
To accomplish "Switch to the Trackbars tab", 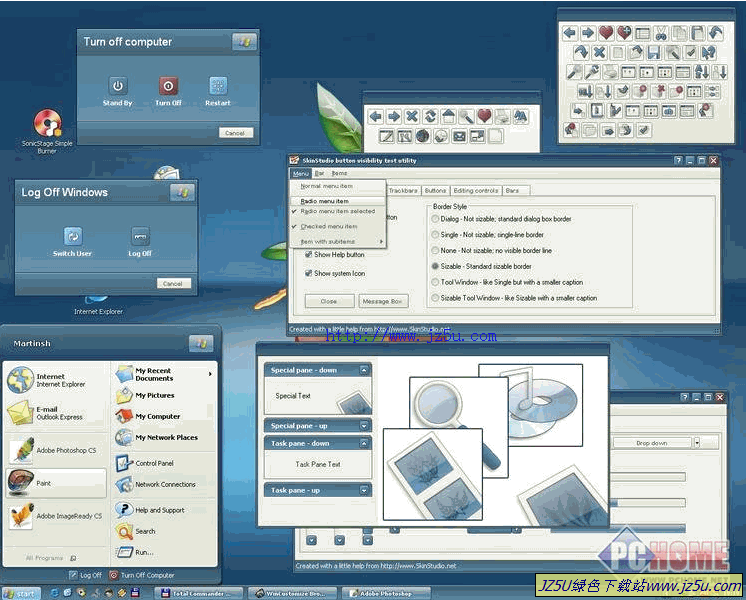I will coord(403,190).
